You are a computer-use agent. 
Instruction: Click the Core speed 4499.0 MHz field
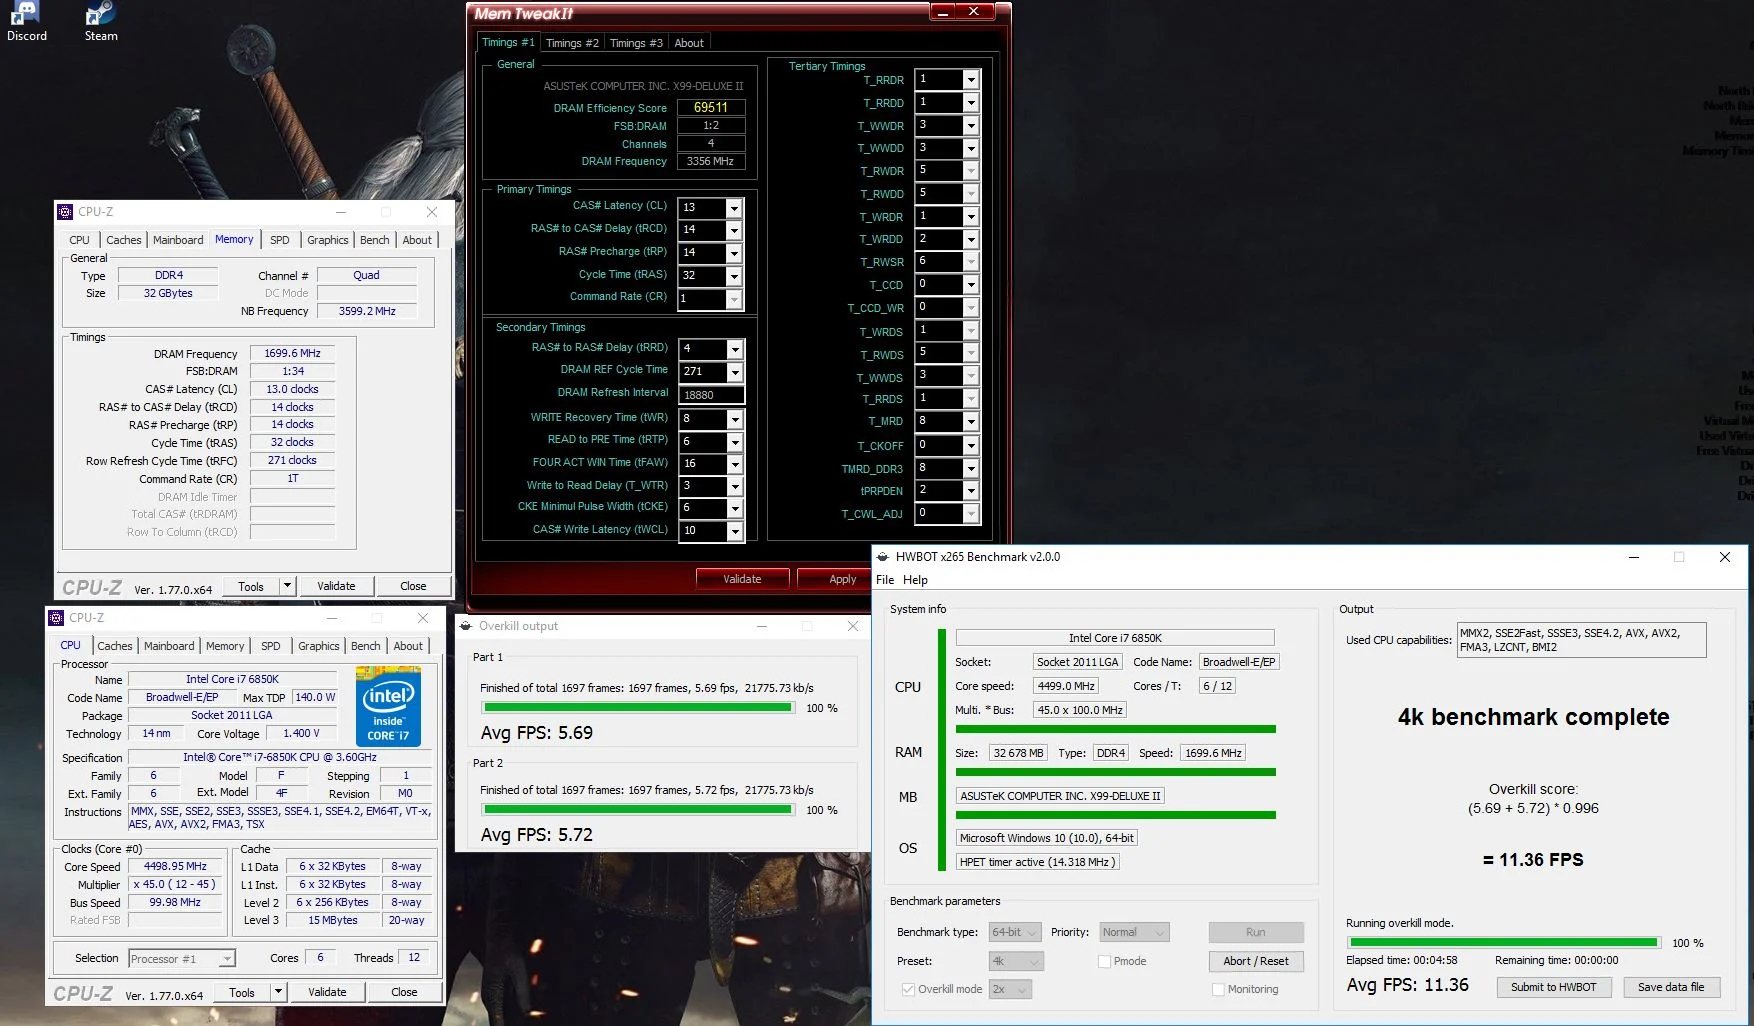pos(1066,686)
